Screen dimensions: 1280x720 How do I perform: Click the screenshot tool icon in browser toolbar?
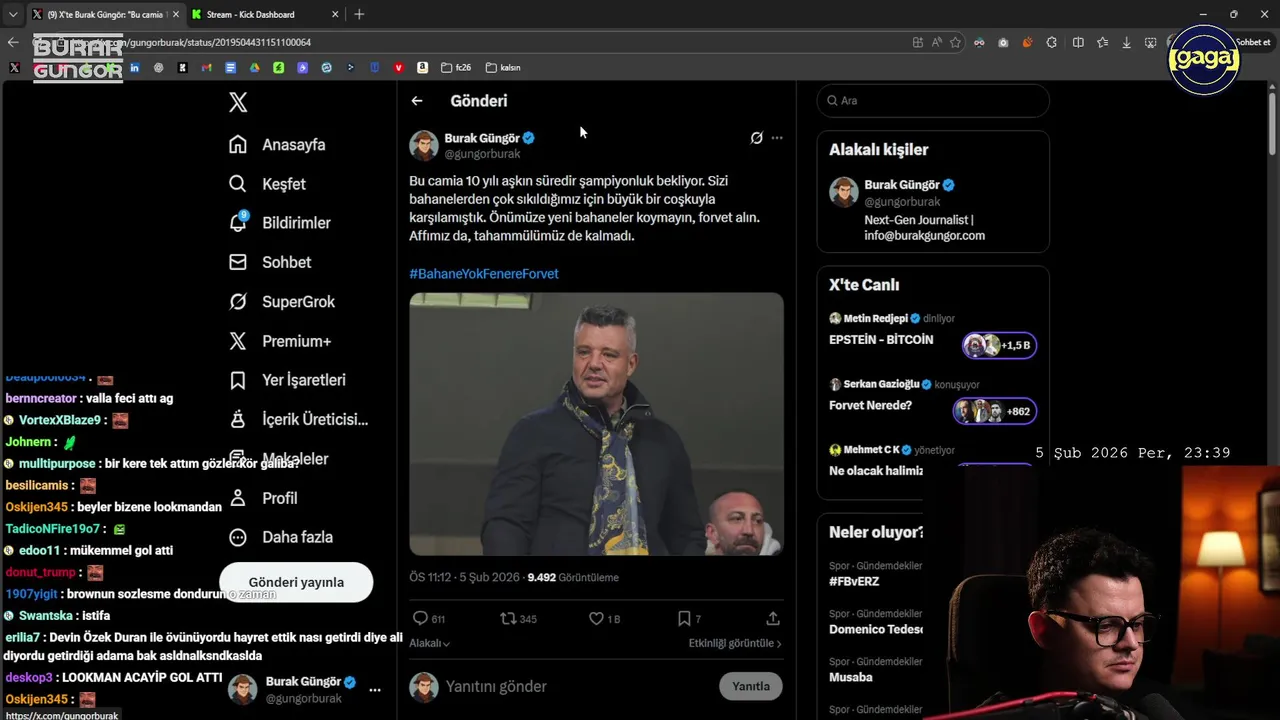click(x=1151, y=42)
